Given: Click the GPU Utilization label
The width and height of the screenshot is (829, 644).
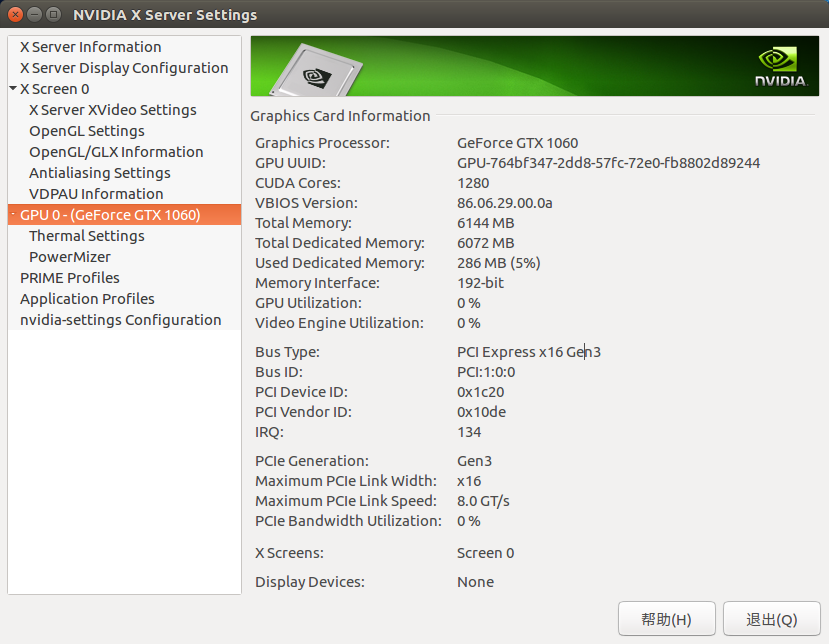Looking at the screenshot, I should 308,303.
